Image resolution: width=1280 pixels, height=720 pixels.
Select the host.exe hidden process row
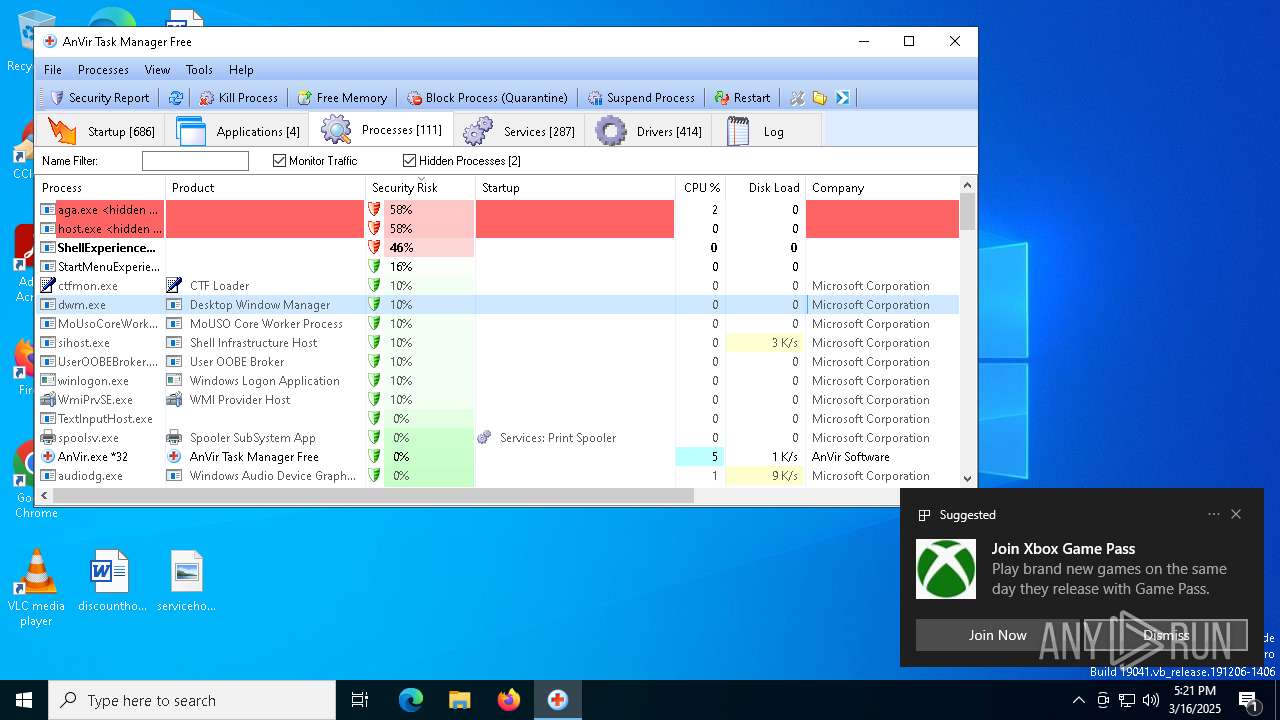point(498,229)
